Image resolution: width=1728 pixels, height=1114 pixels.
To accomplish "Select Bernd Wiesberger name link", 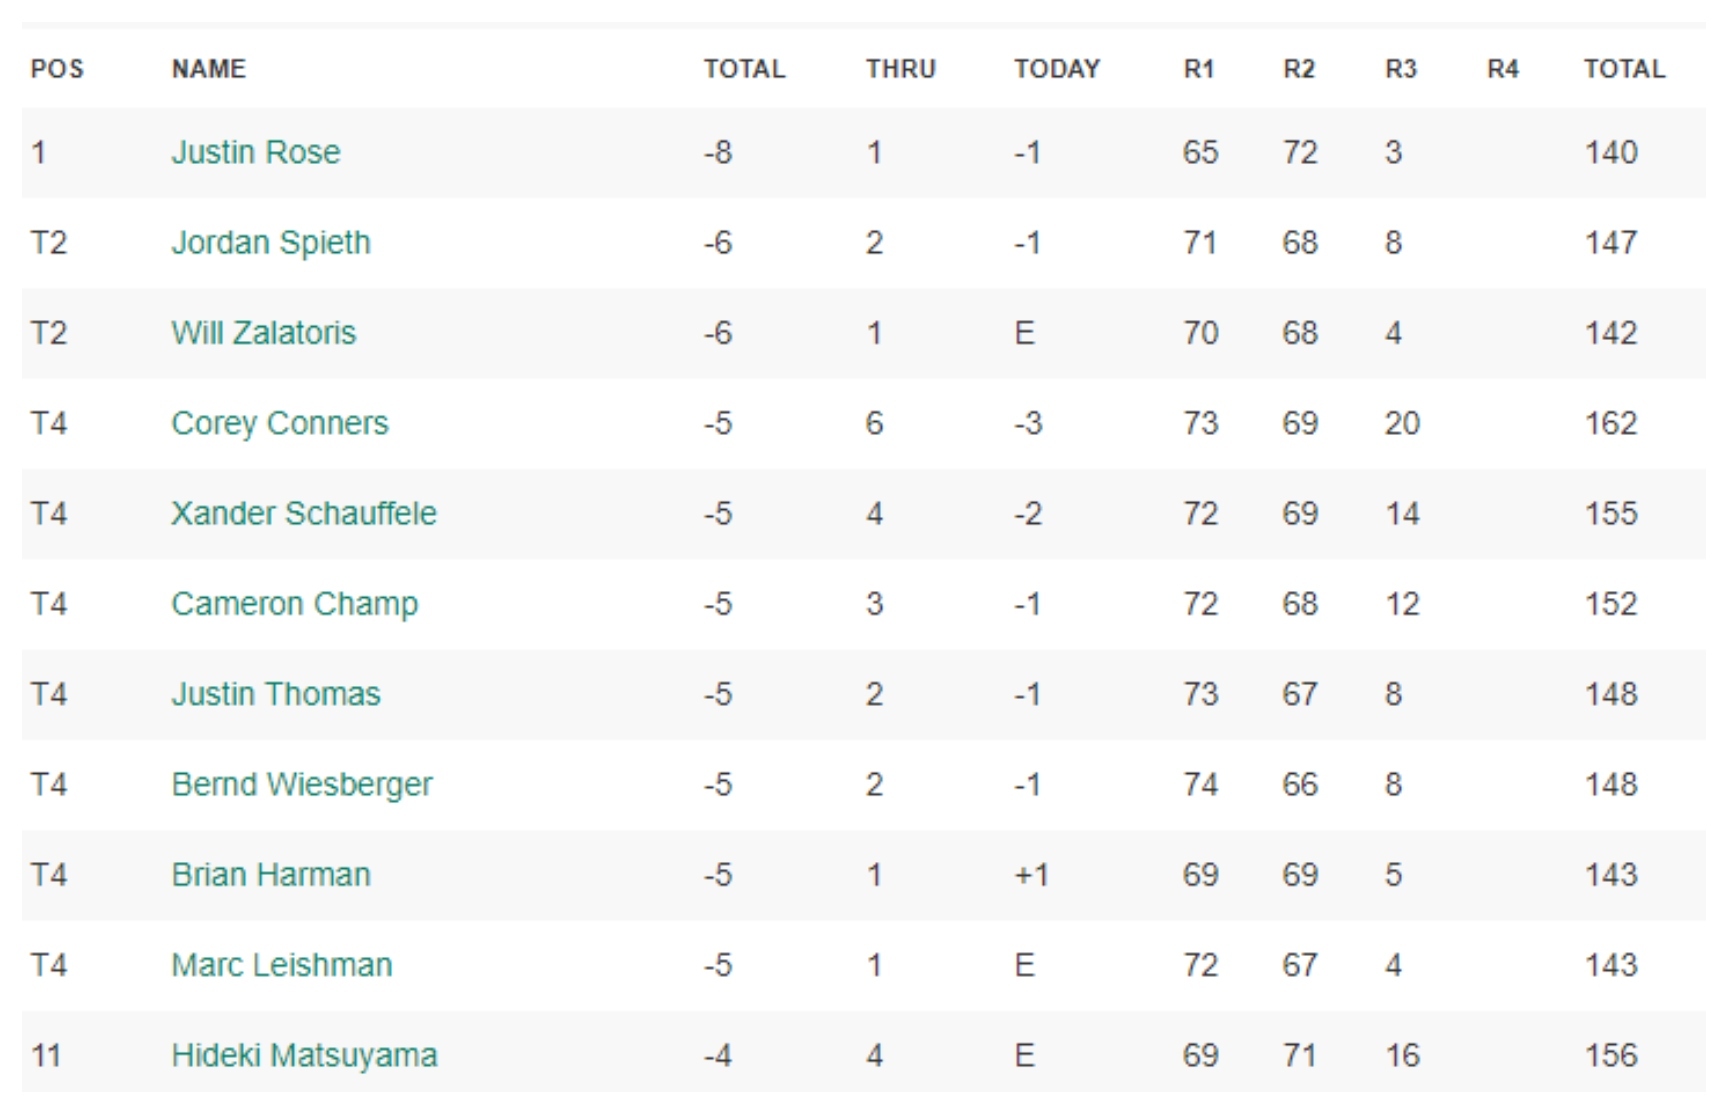I will point(301,784).
